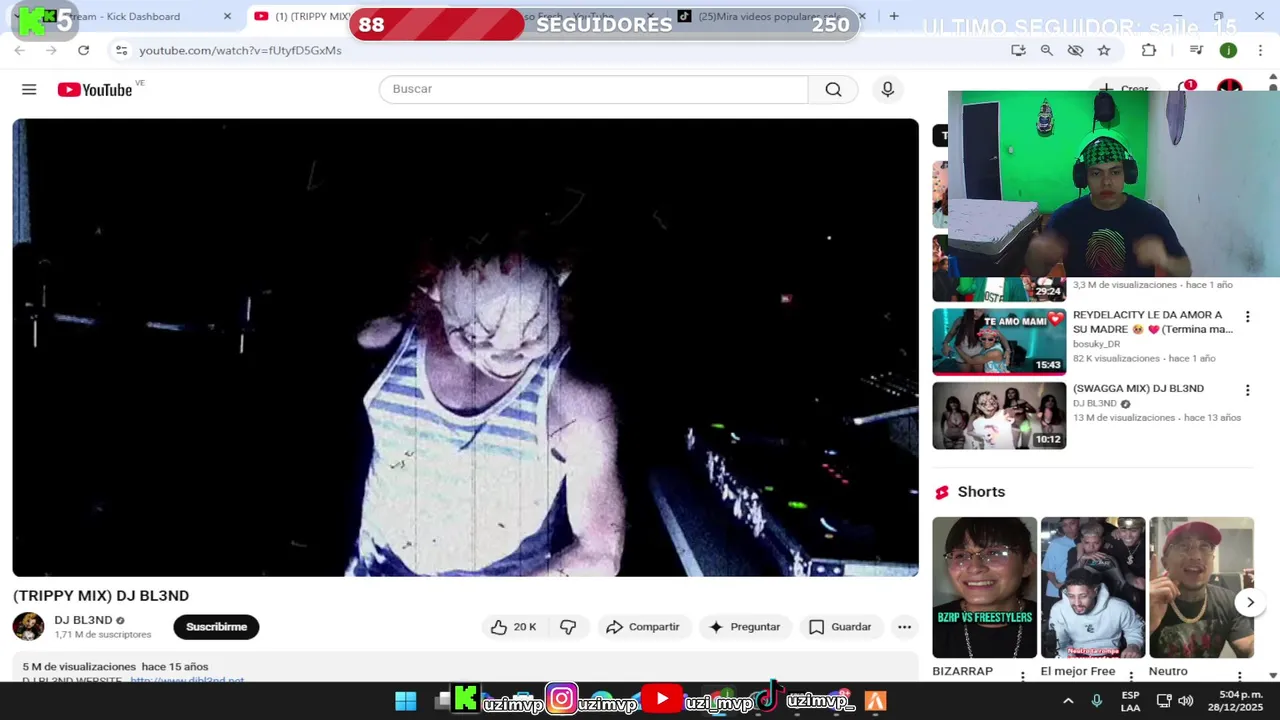
Task: Expand the description showing 5 M de visualizaciones
Action: [x=465, y=667]
